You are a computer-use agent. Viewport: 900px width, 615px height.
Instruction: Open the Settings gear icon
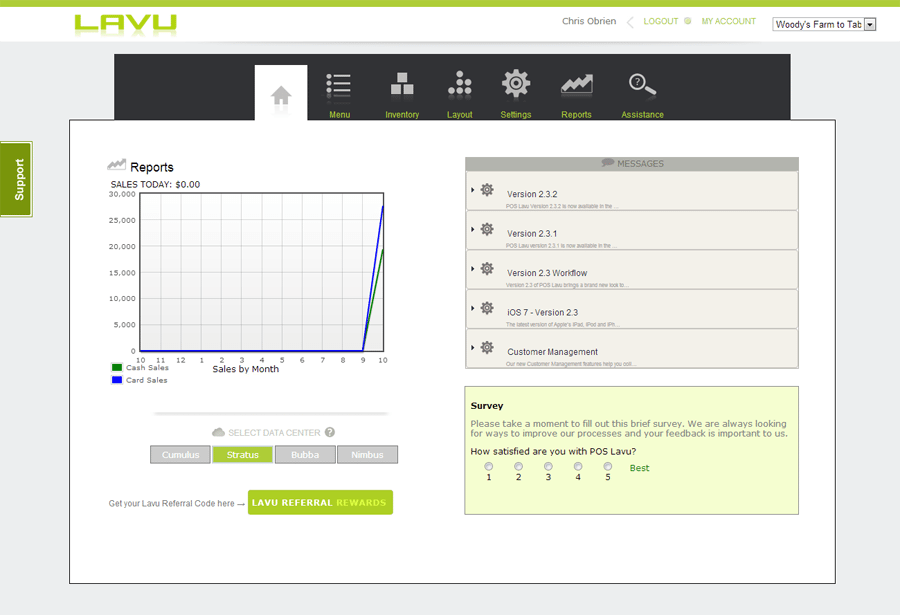coord(516,84)
